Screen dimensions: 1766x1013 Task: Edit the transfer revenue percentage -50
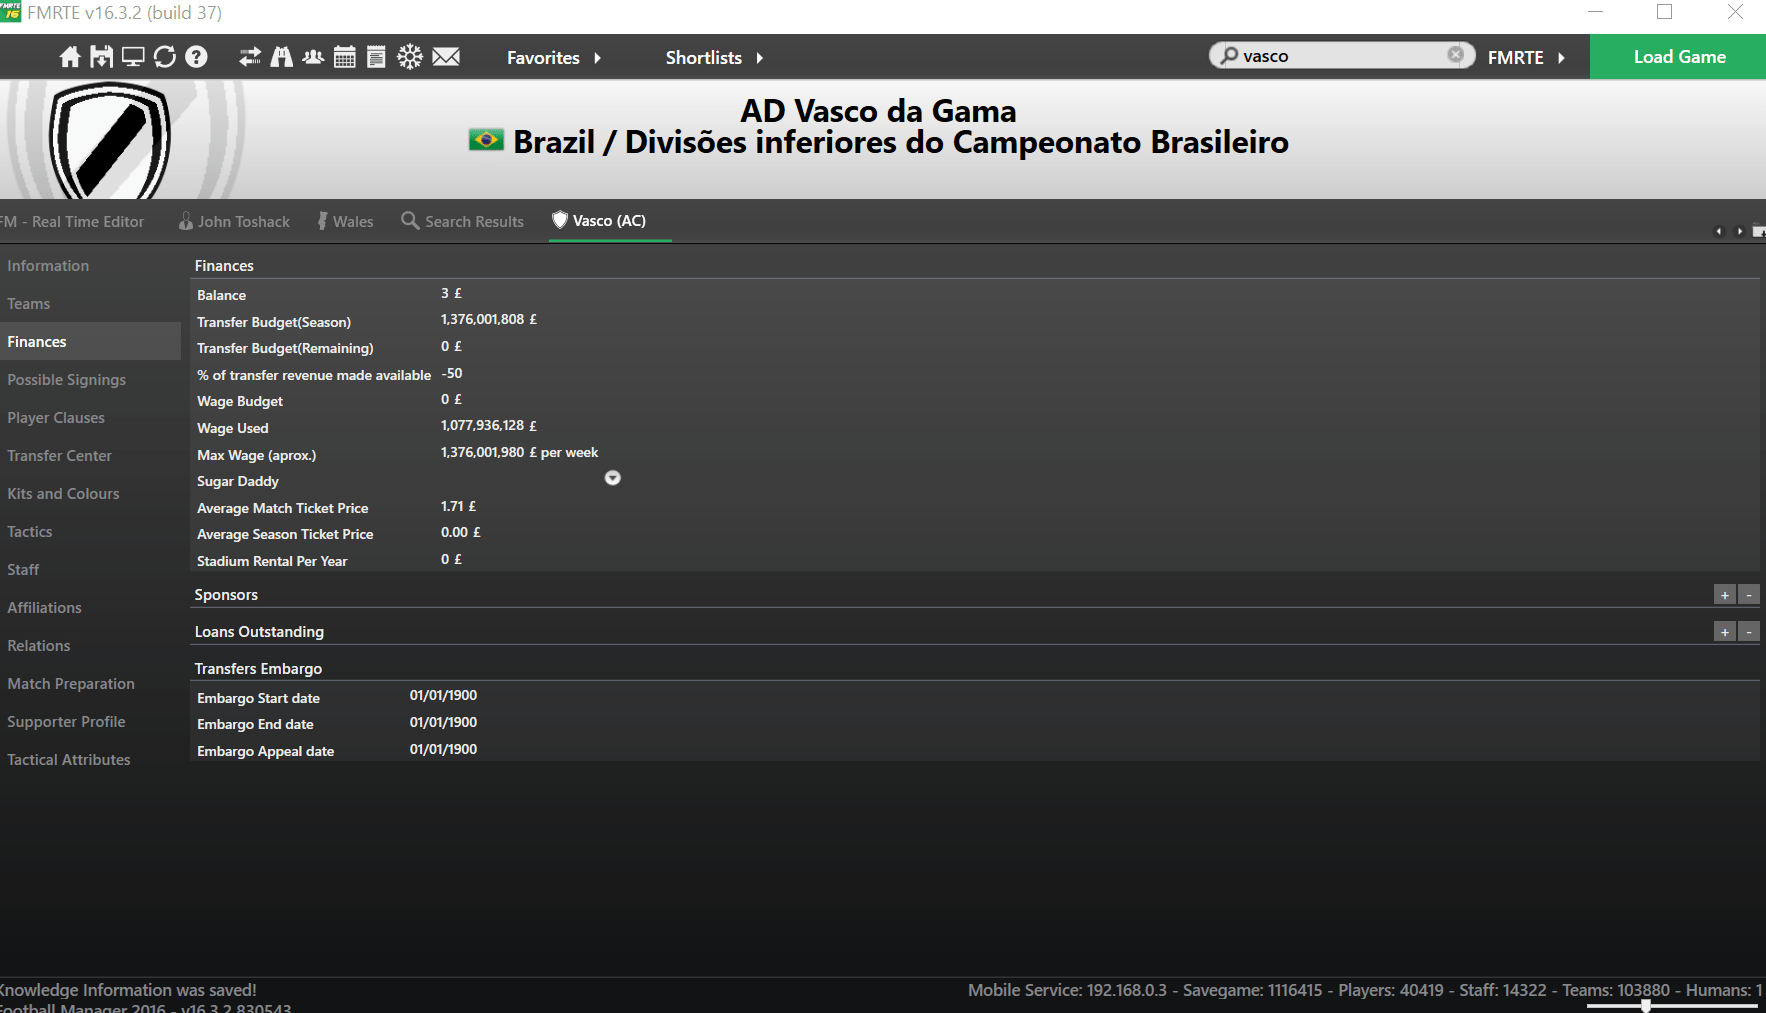(452, 373)
